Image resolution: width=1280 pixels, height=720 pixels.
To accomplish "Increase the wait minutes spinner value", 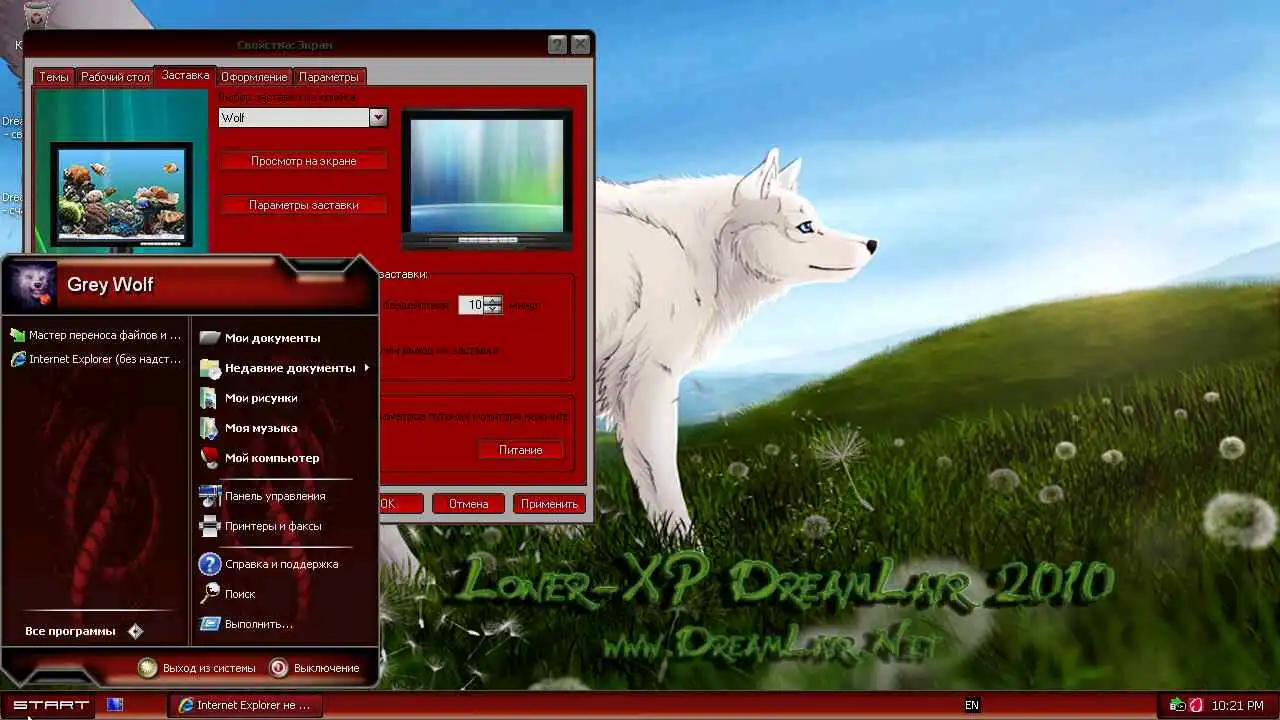I will (492, 300).
